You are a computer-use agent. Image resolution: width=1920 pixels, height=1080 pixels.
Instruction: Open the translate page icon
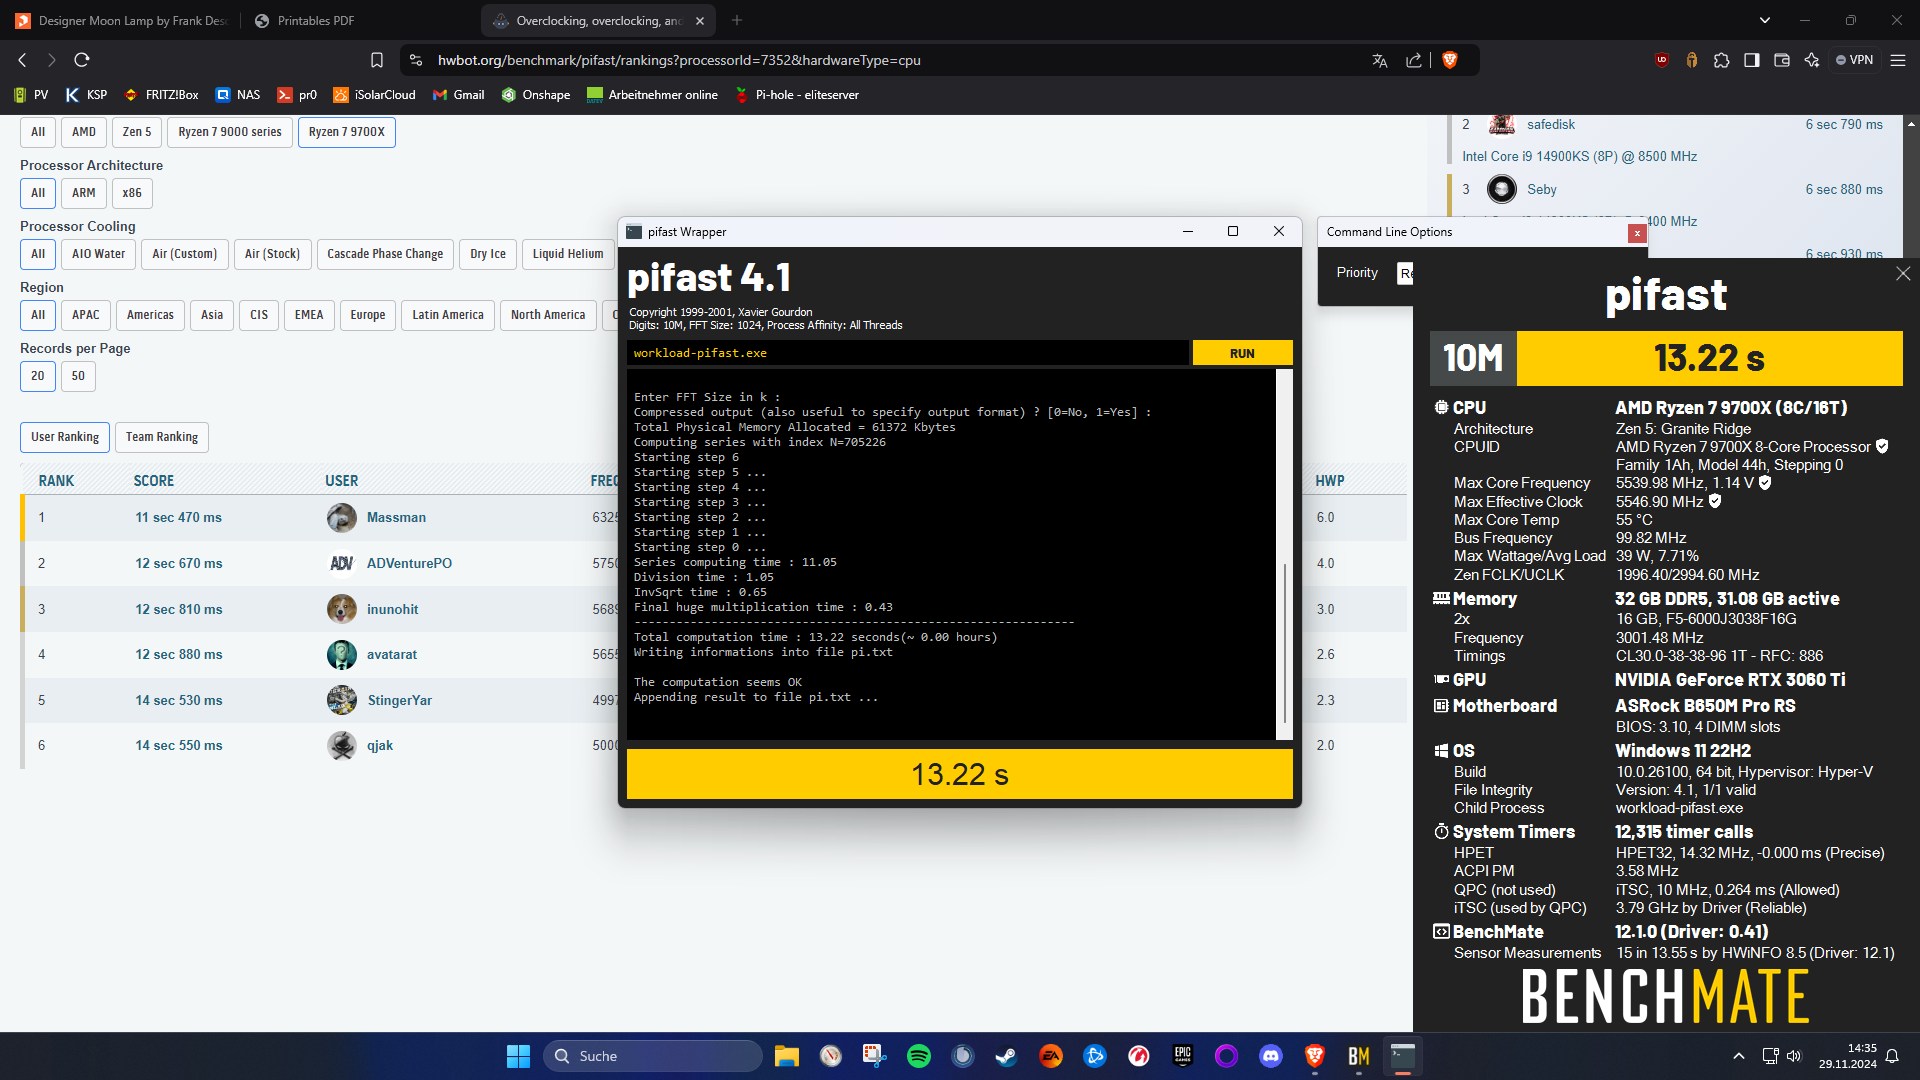pos(1380,60)
